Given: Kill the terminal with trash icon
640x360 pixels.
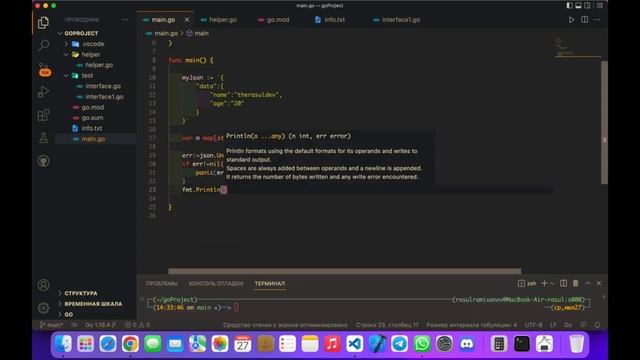Looking at the screenshot, I should [x=576, y=283].
